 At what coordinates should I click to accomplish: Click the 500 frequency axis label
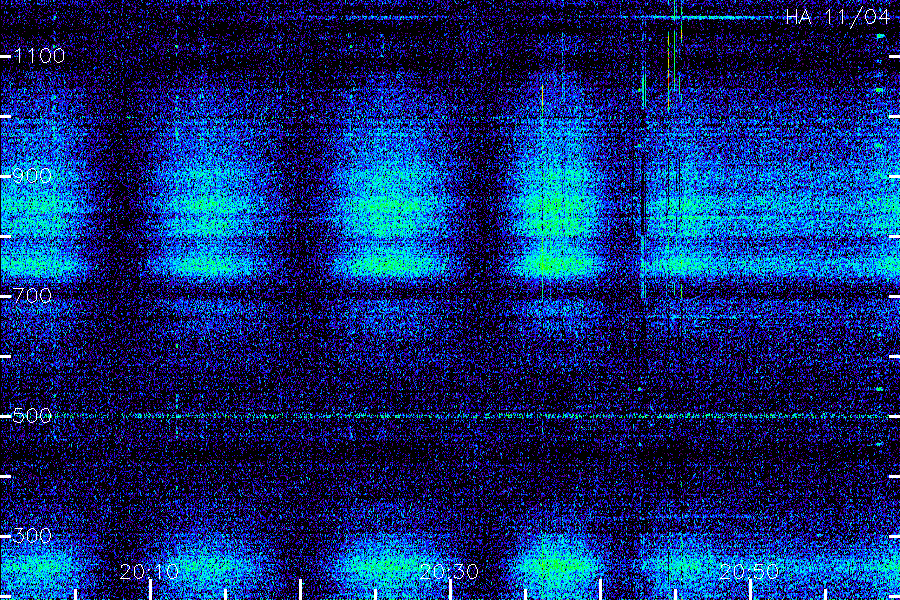32,416
